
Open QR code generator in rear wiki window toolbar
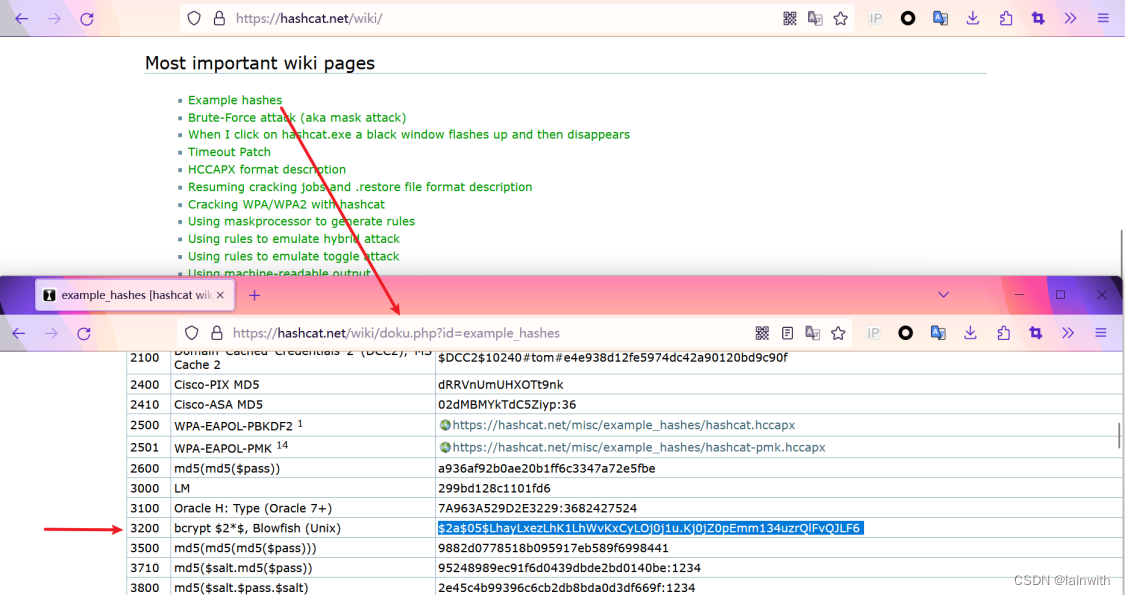coord(789,19)
